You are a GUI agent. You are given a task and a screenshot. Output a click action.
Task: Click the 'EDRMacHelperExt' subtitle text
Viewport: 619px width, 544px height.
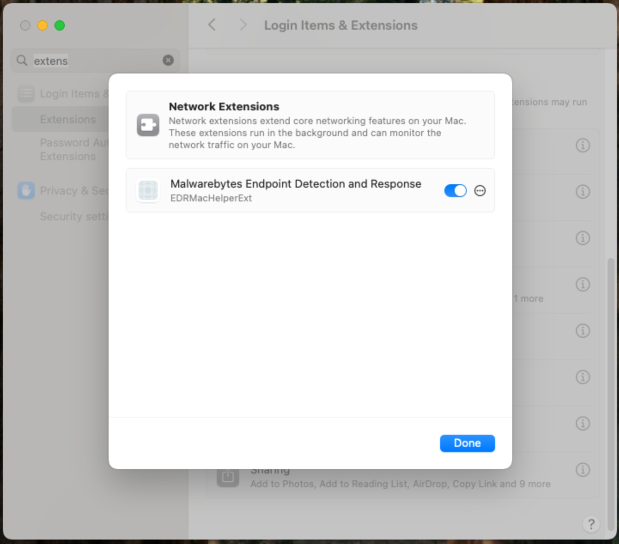[211, 198]
